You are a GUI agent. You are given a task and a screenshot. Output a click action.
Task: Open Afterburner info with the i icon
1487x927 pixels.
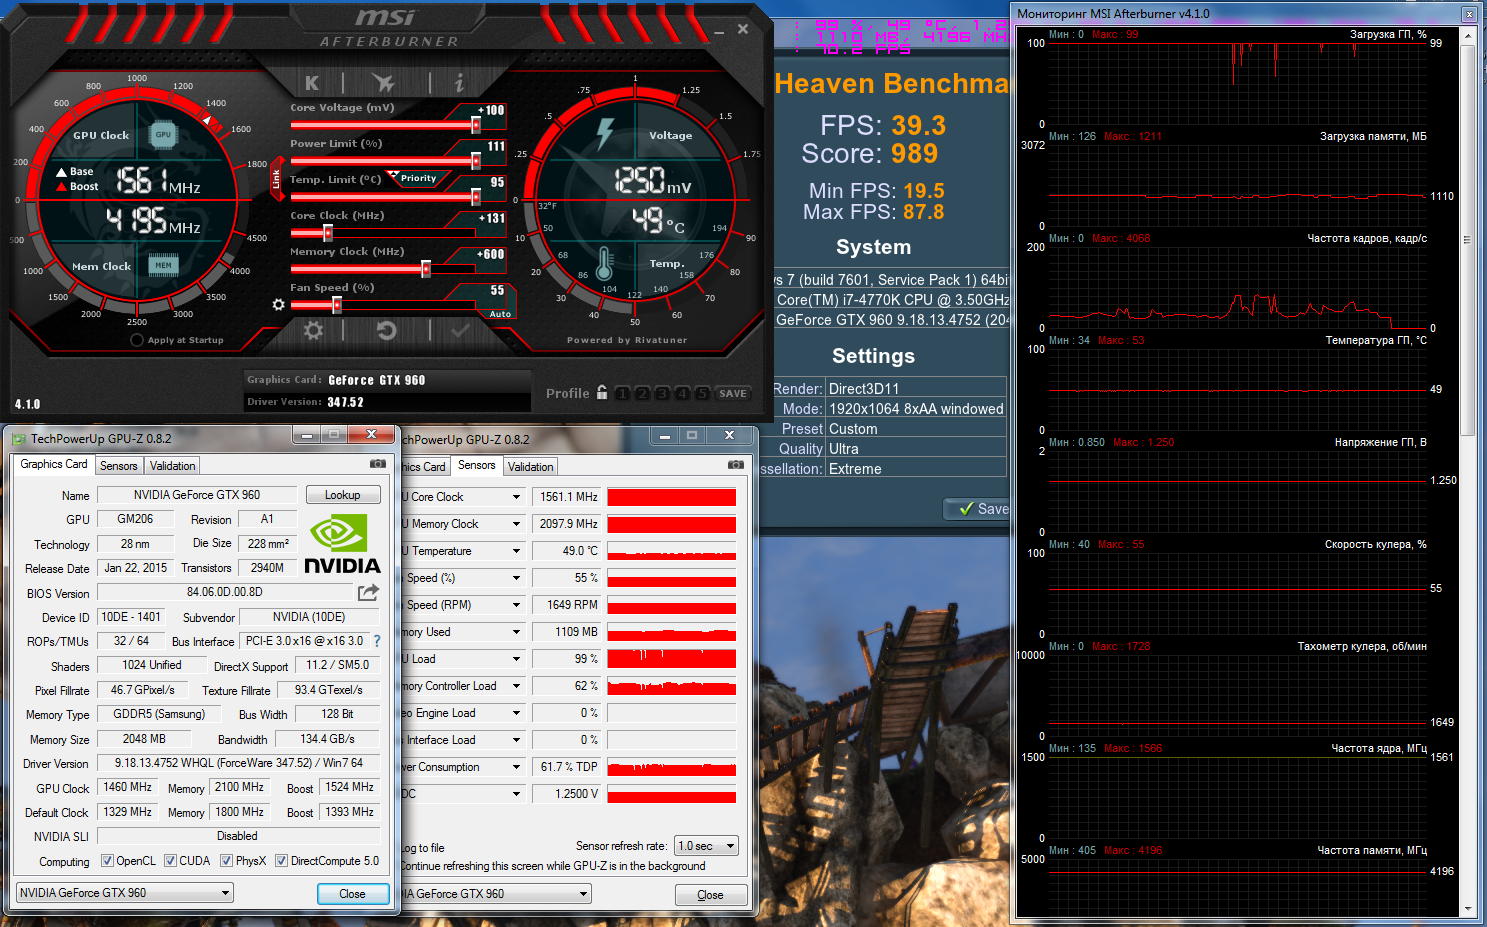pos(459,83)
